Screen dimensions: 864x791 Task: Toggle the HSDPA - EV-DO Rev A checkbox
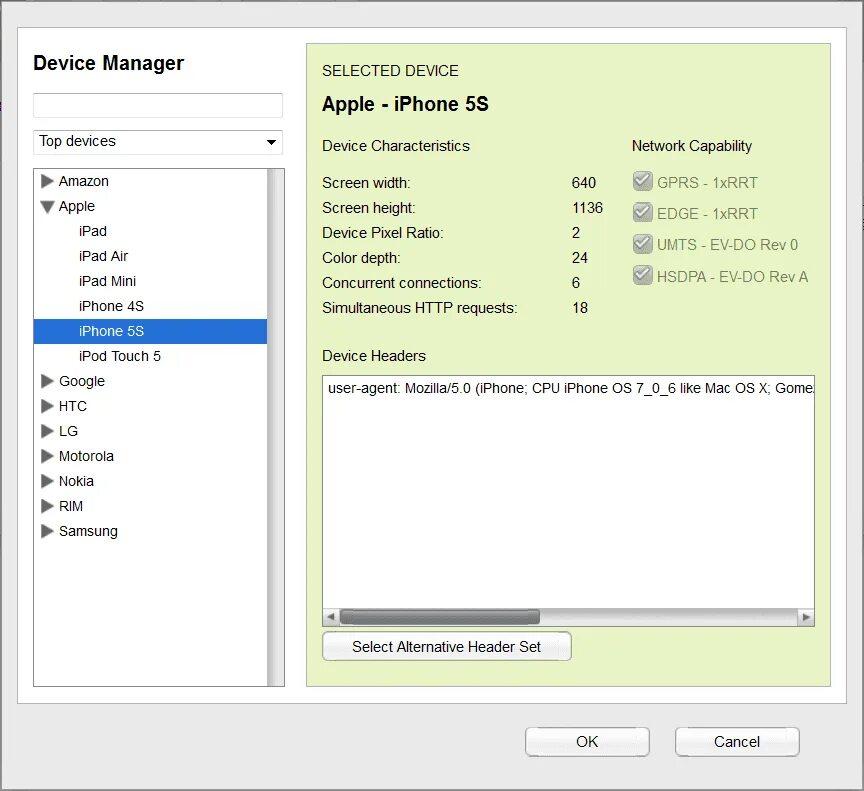pos(642,275)
